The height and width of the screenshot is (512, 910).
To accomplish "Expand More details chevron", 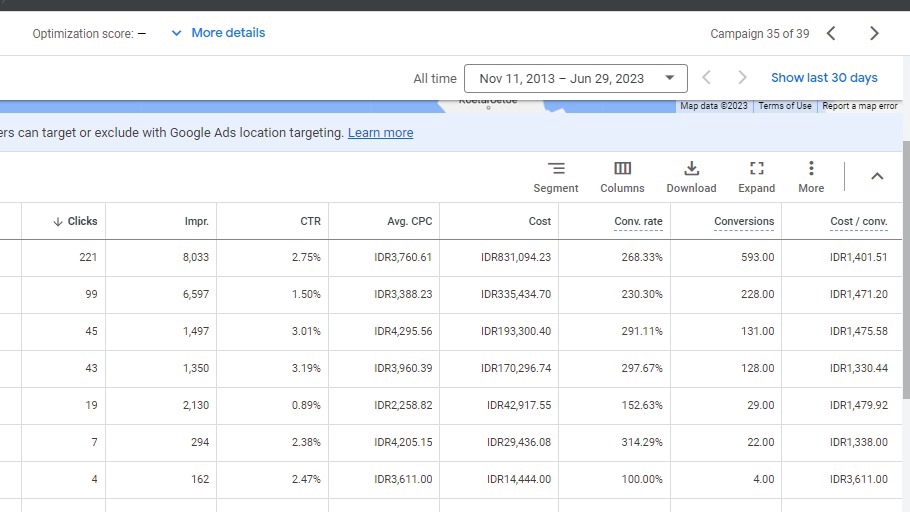I will pos(176,33).
